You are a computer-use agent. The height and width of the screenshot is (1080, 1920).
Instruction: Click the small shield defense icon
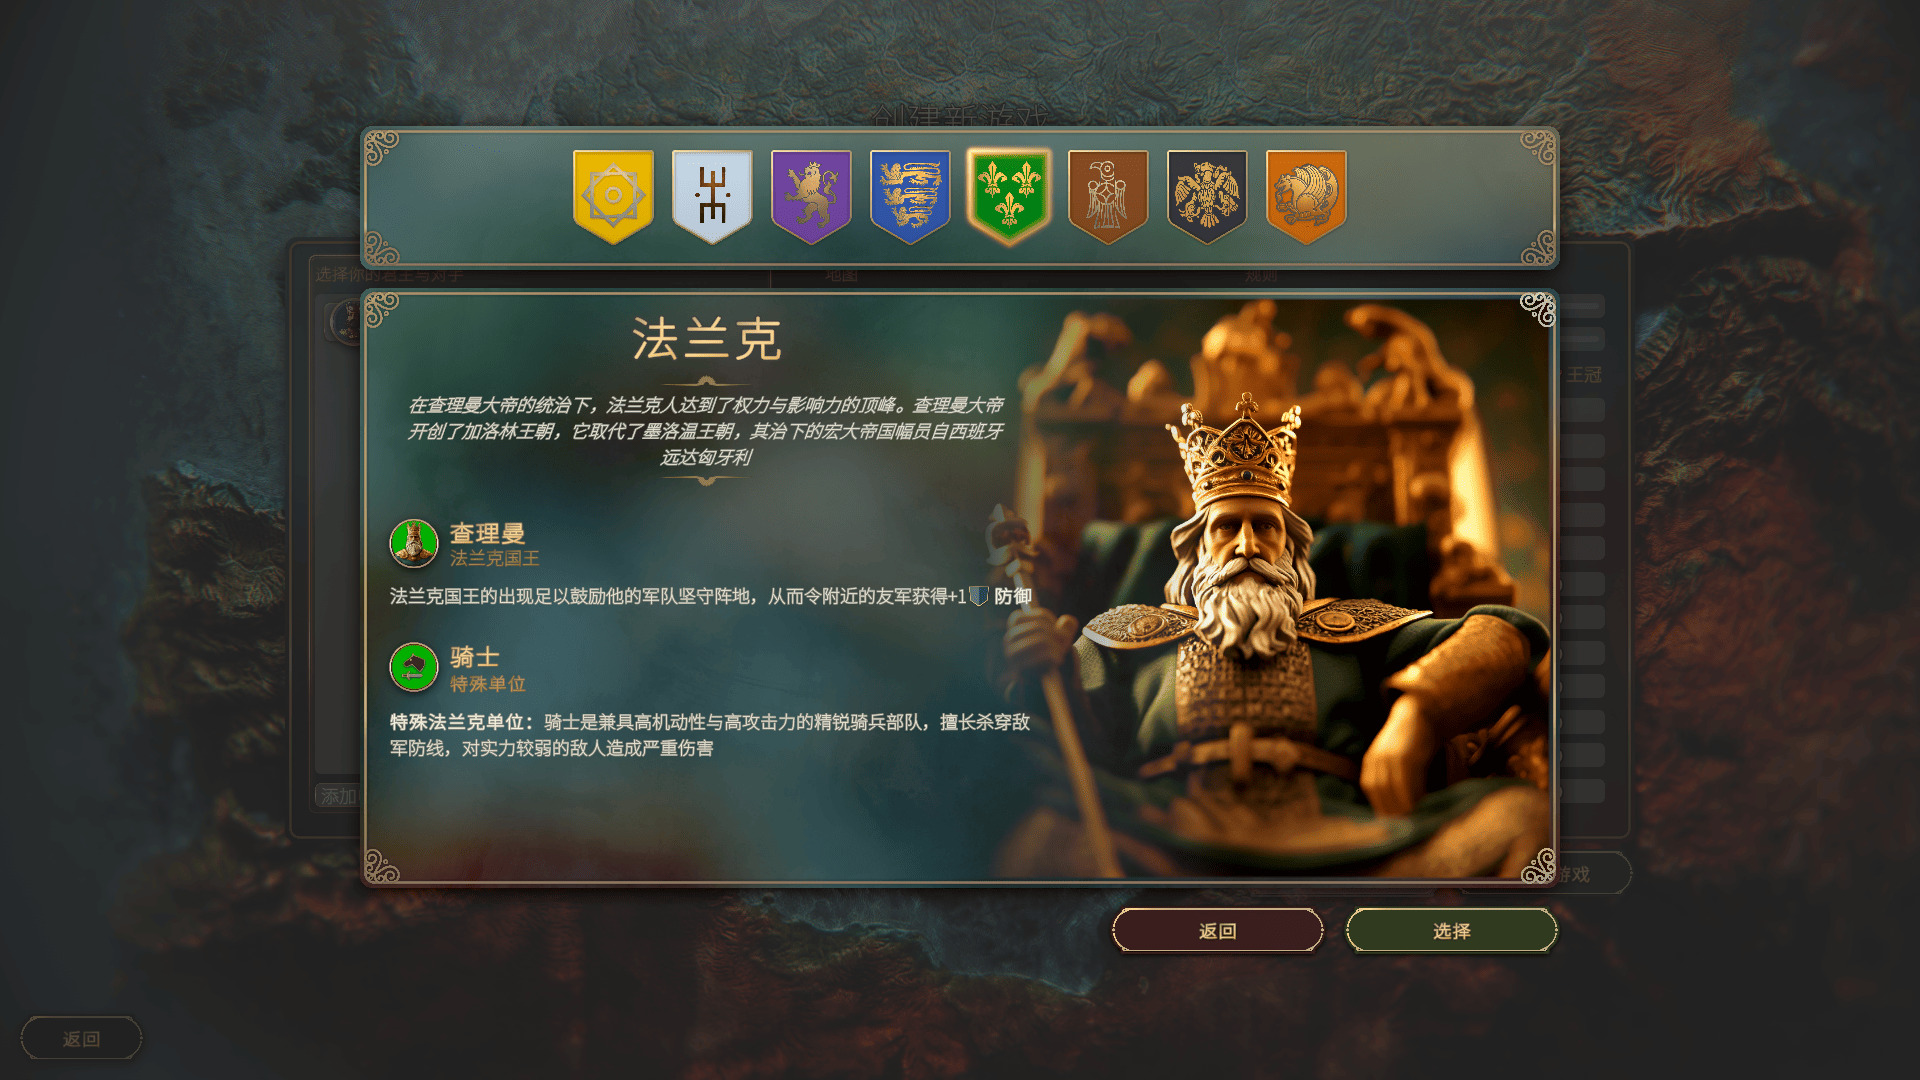pos(979,596)
